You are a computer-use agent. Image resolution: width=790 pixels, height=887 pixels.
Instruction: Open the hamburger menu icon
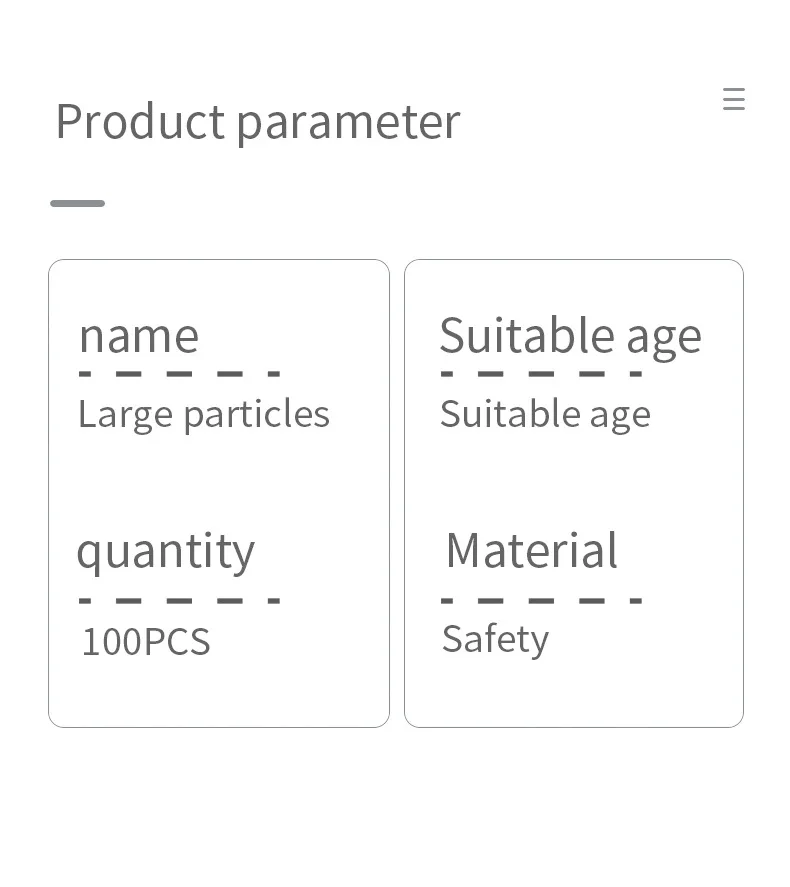coord(734,99)
